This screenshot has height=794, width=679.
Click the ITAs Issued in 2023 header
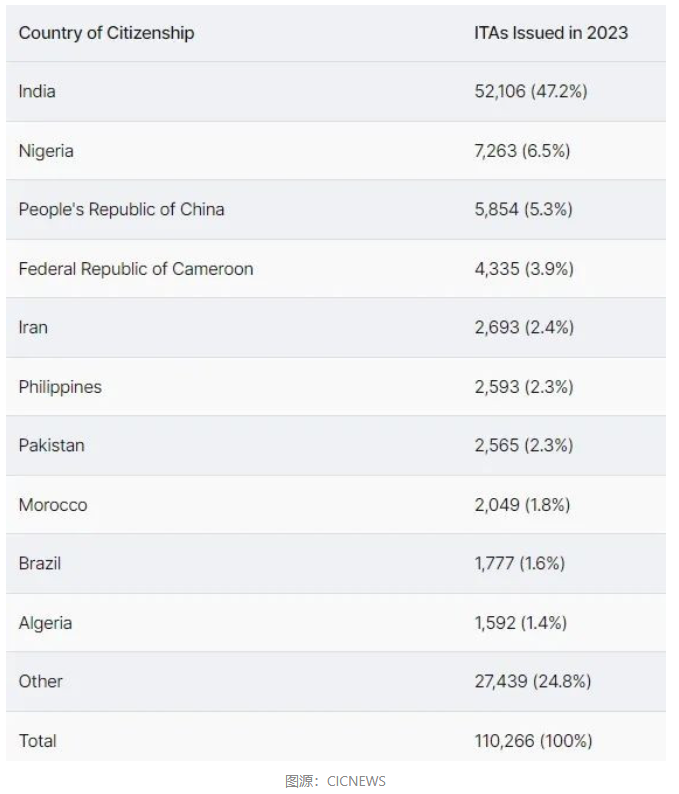coord(551,33)
